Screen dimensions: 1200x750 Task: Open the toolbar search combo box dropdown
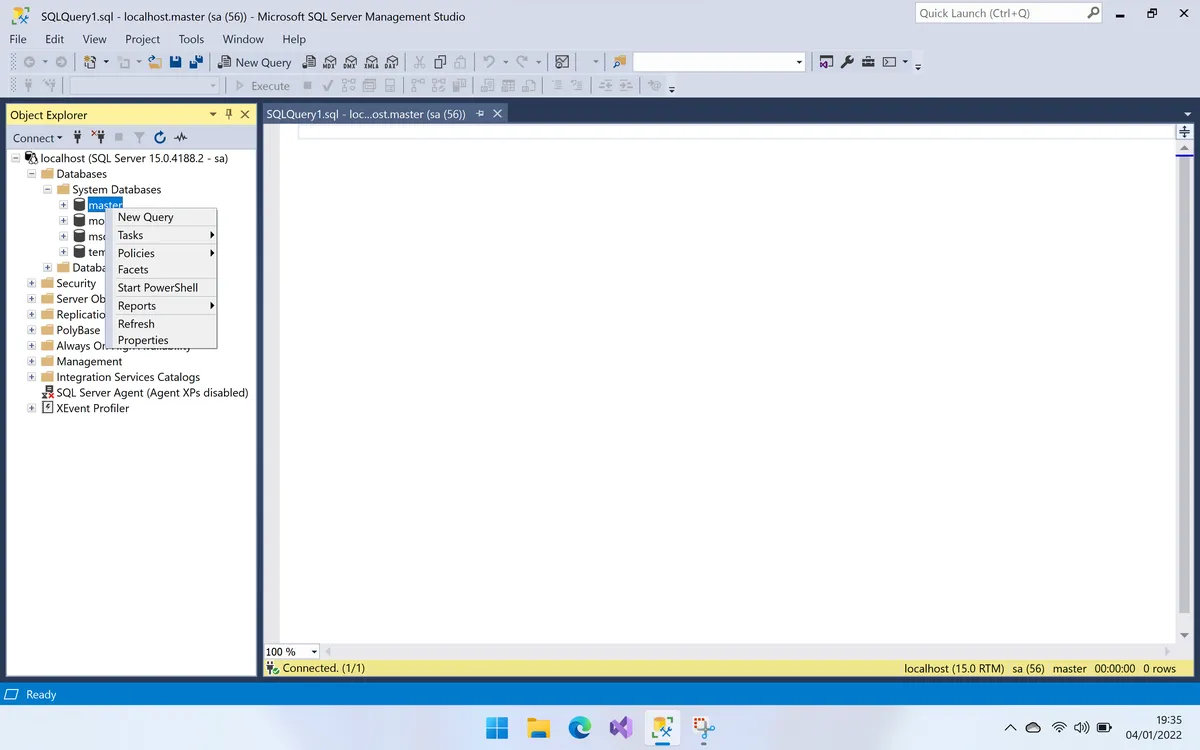(799, 62)
